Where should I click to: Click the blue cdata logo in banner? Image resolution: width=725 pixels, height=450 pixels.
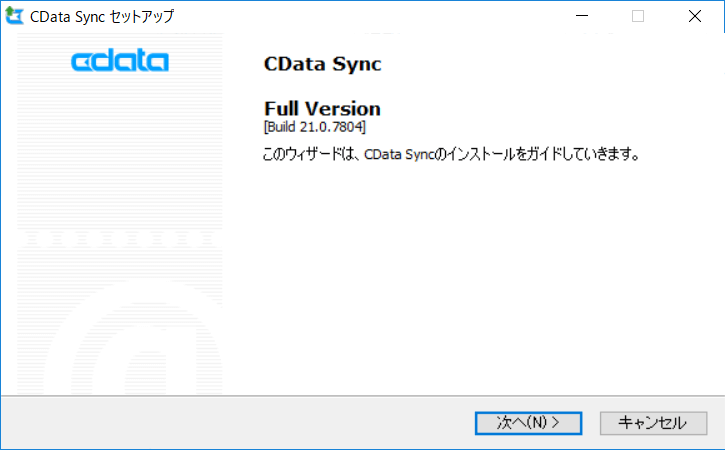[x=120, y=62]
